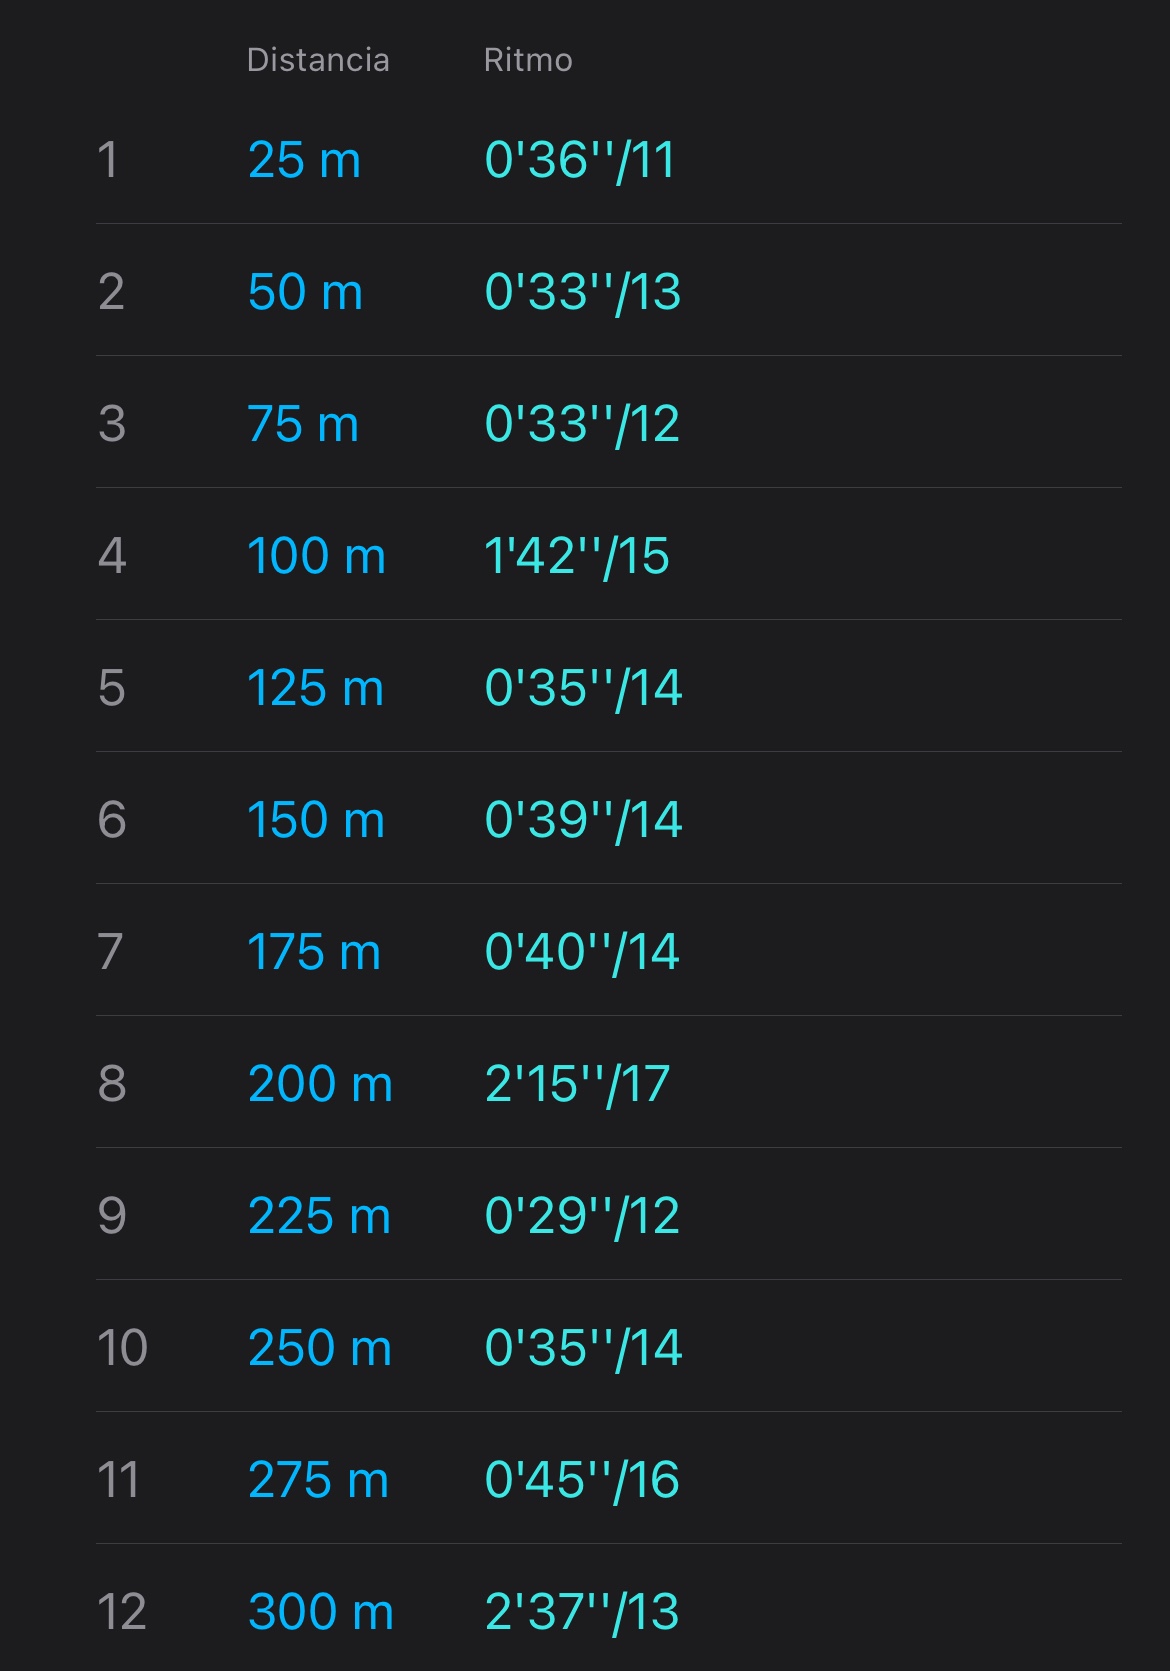Image resolution: width=1170 pixels, height=1671 pixels.
Task: Tap the 0'40''/14 pace value
Action: (x=582, y=952)
